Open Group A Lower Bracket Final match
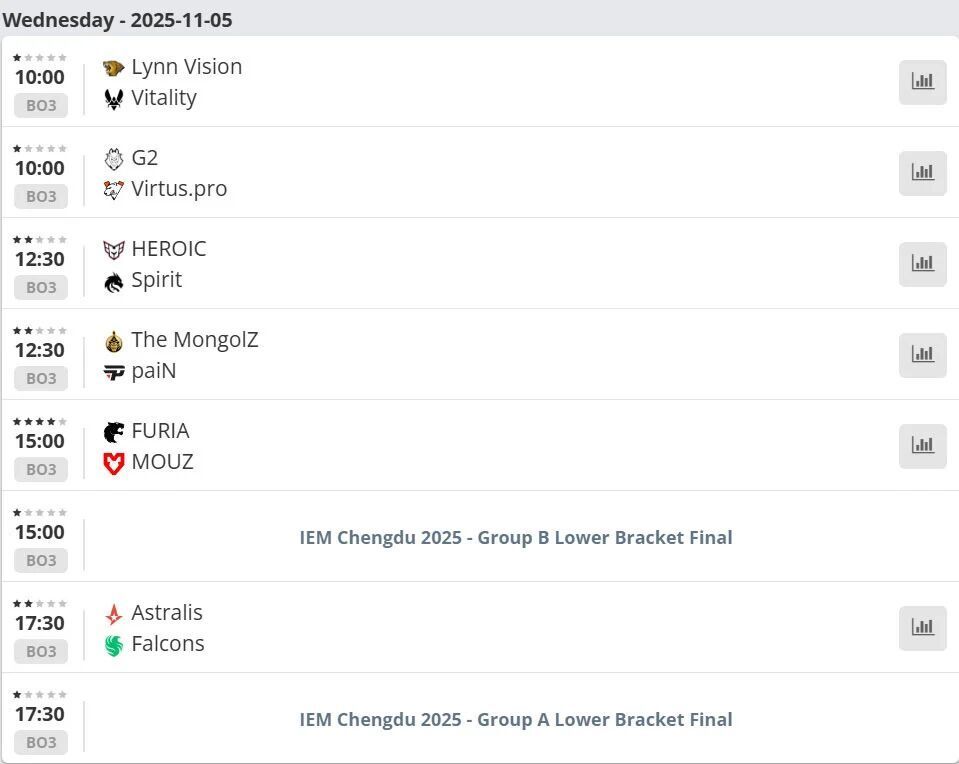959x764 pixels. tap(516, 720)
